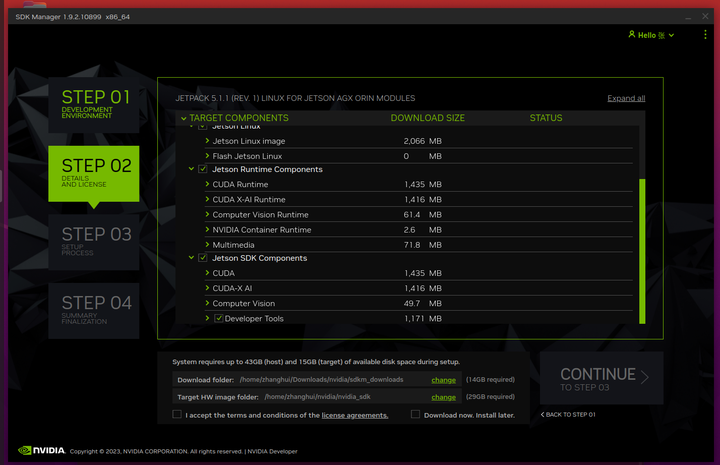Expand Developer Tools row
Screen dimensions: 720x465
(x=207, y=318)
